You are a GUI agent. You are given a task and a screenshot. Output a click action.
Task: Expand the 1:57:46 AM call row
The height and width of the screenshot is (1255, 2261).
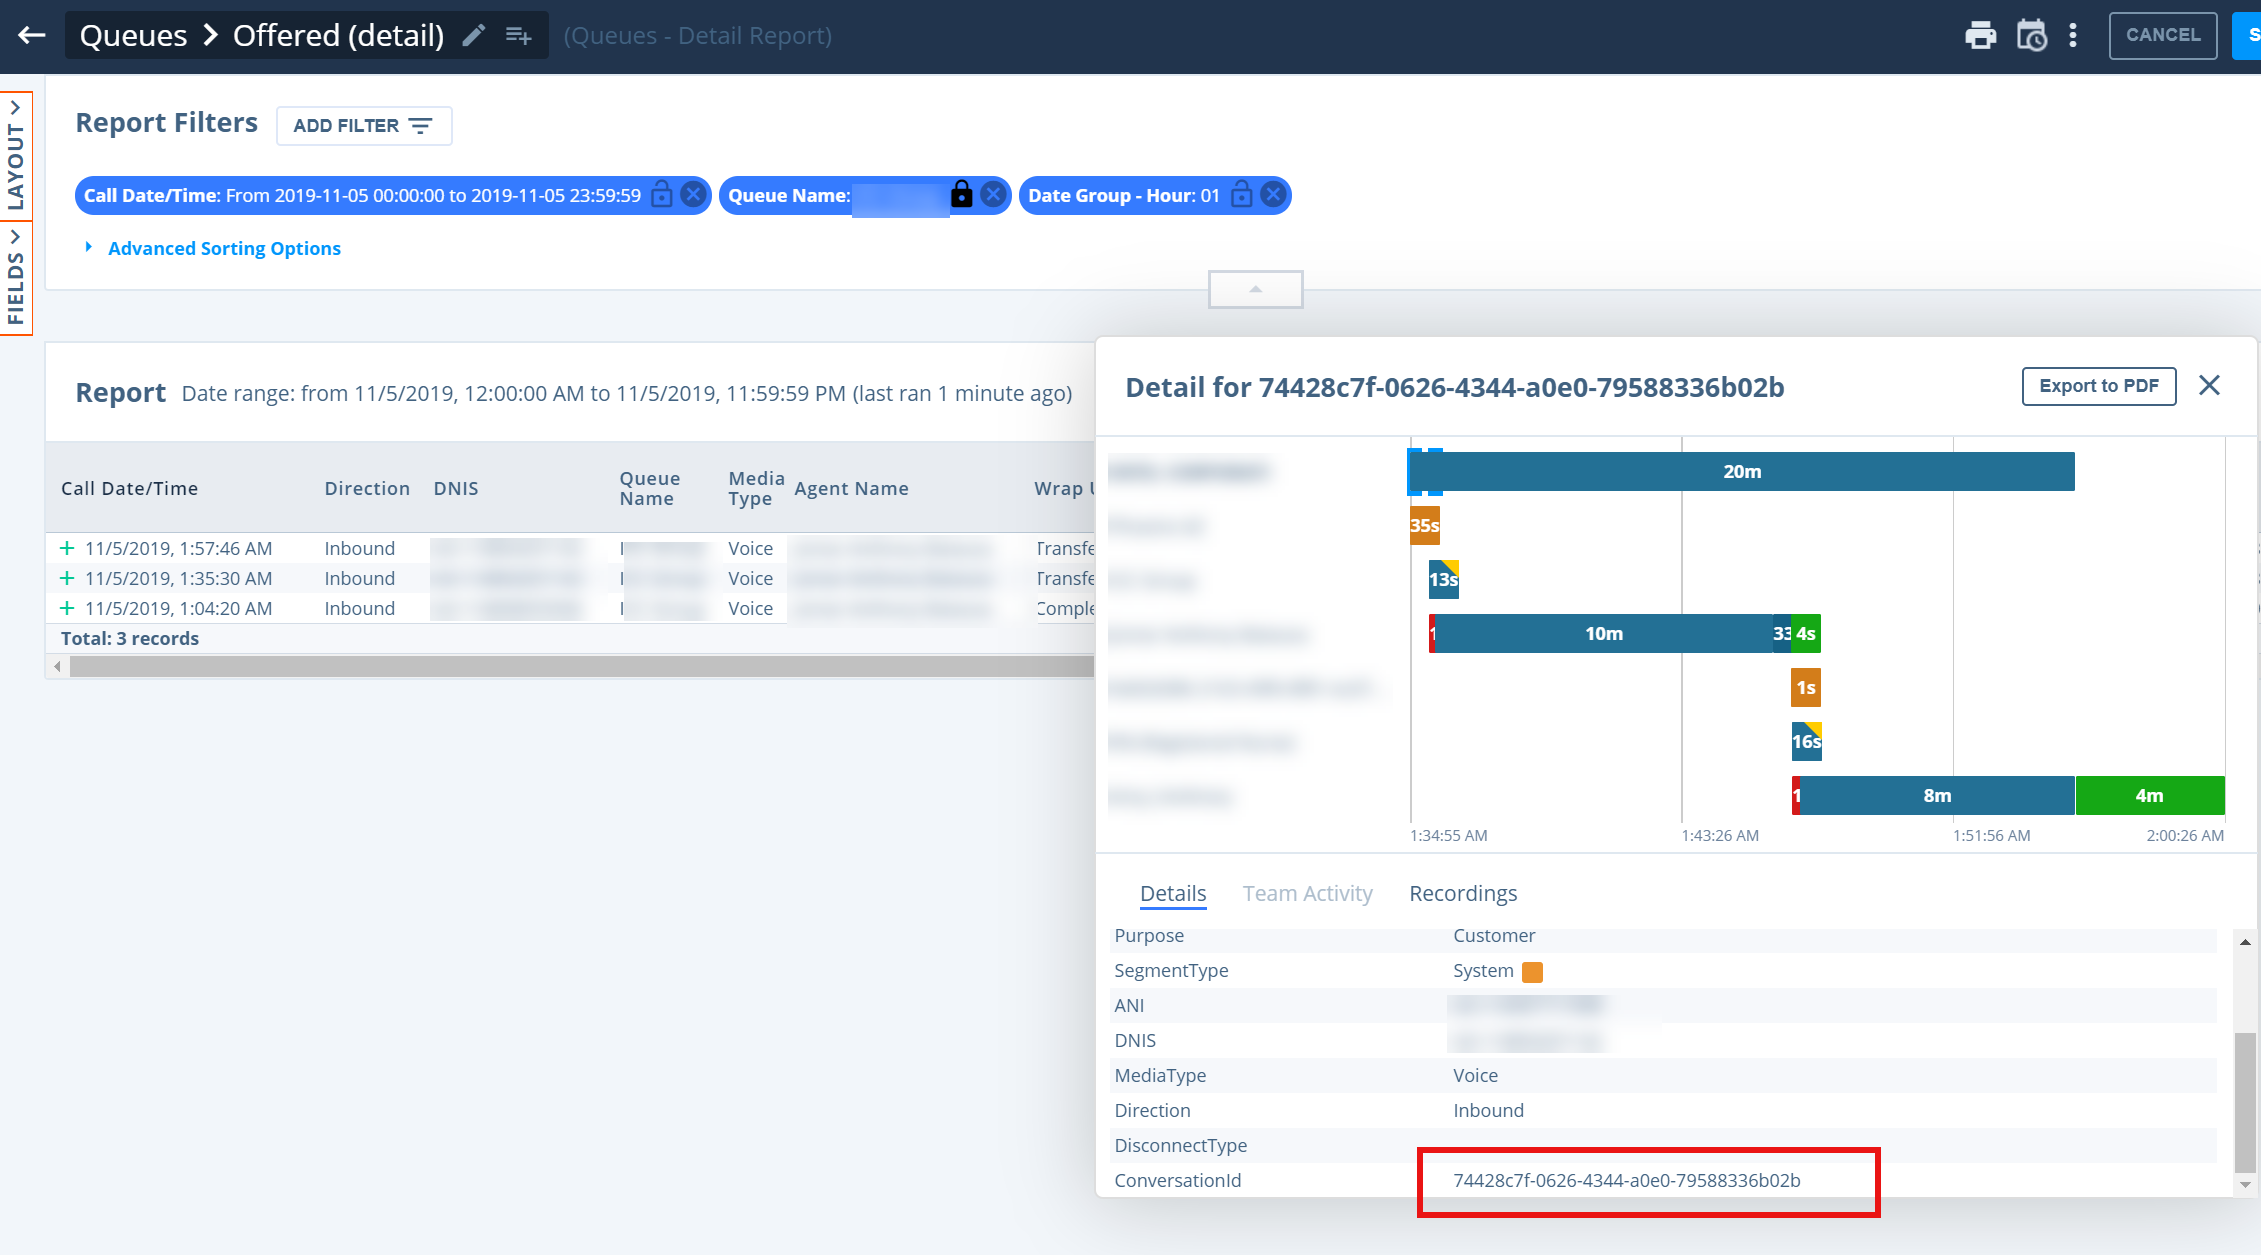[x=67, y=548]
